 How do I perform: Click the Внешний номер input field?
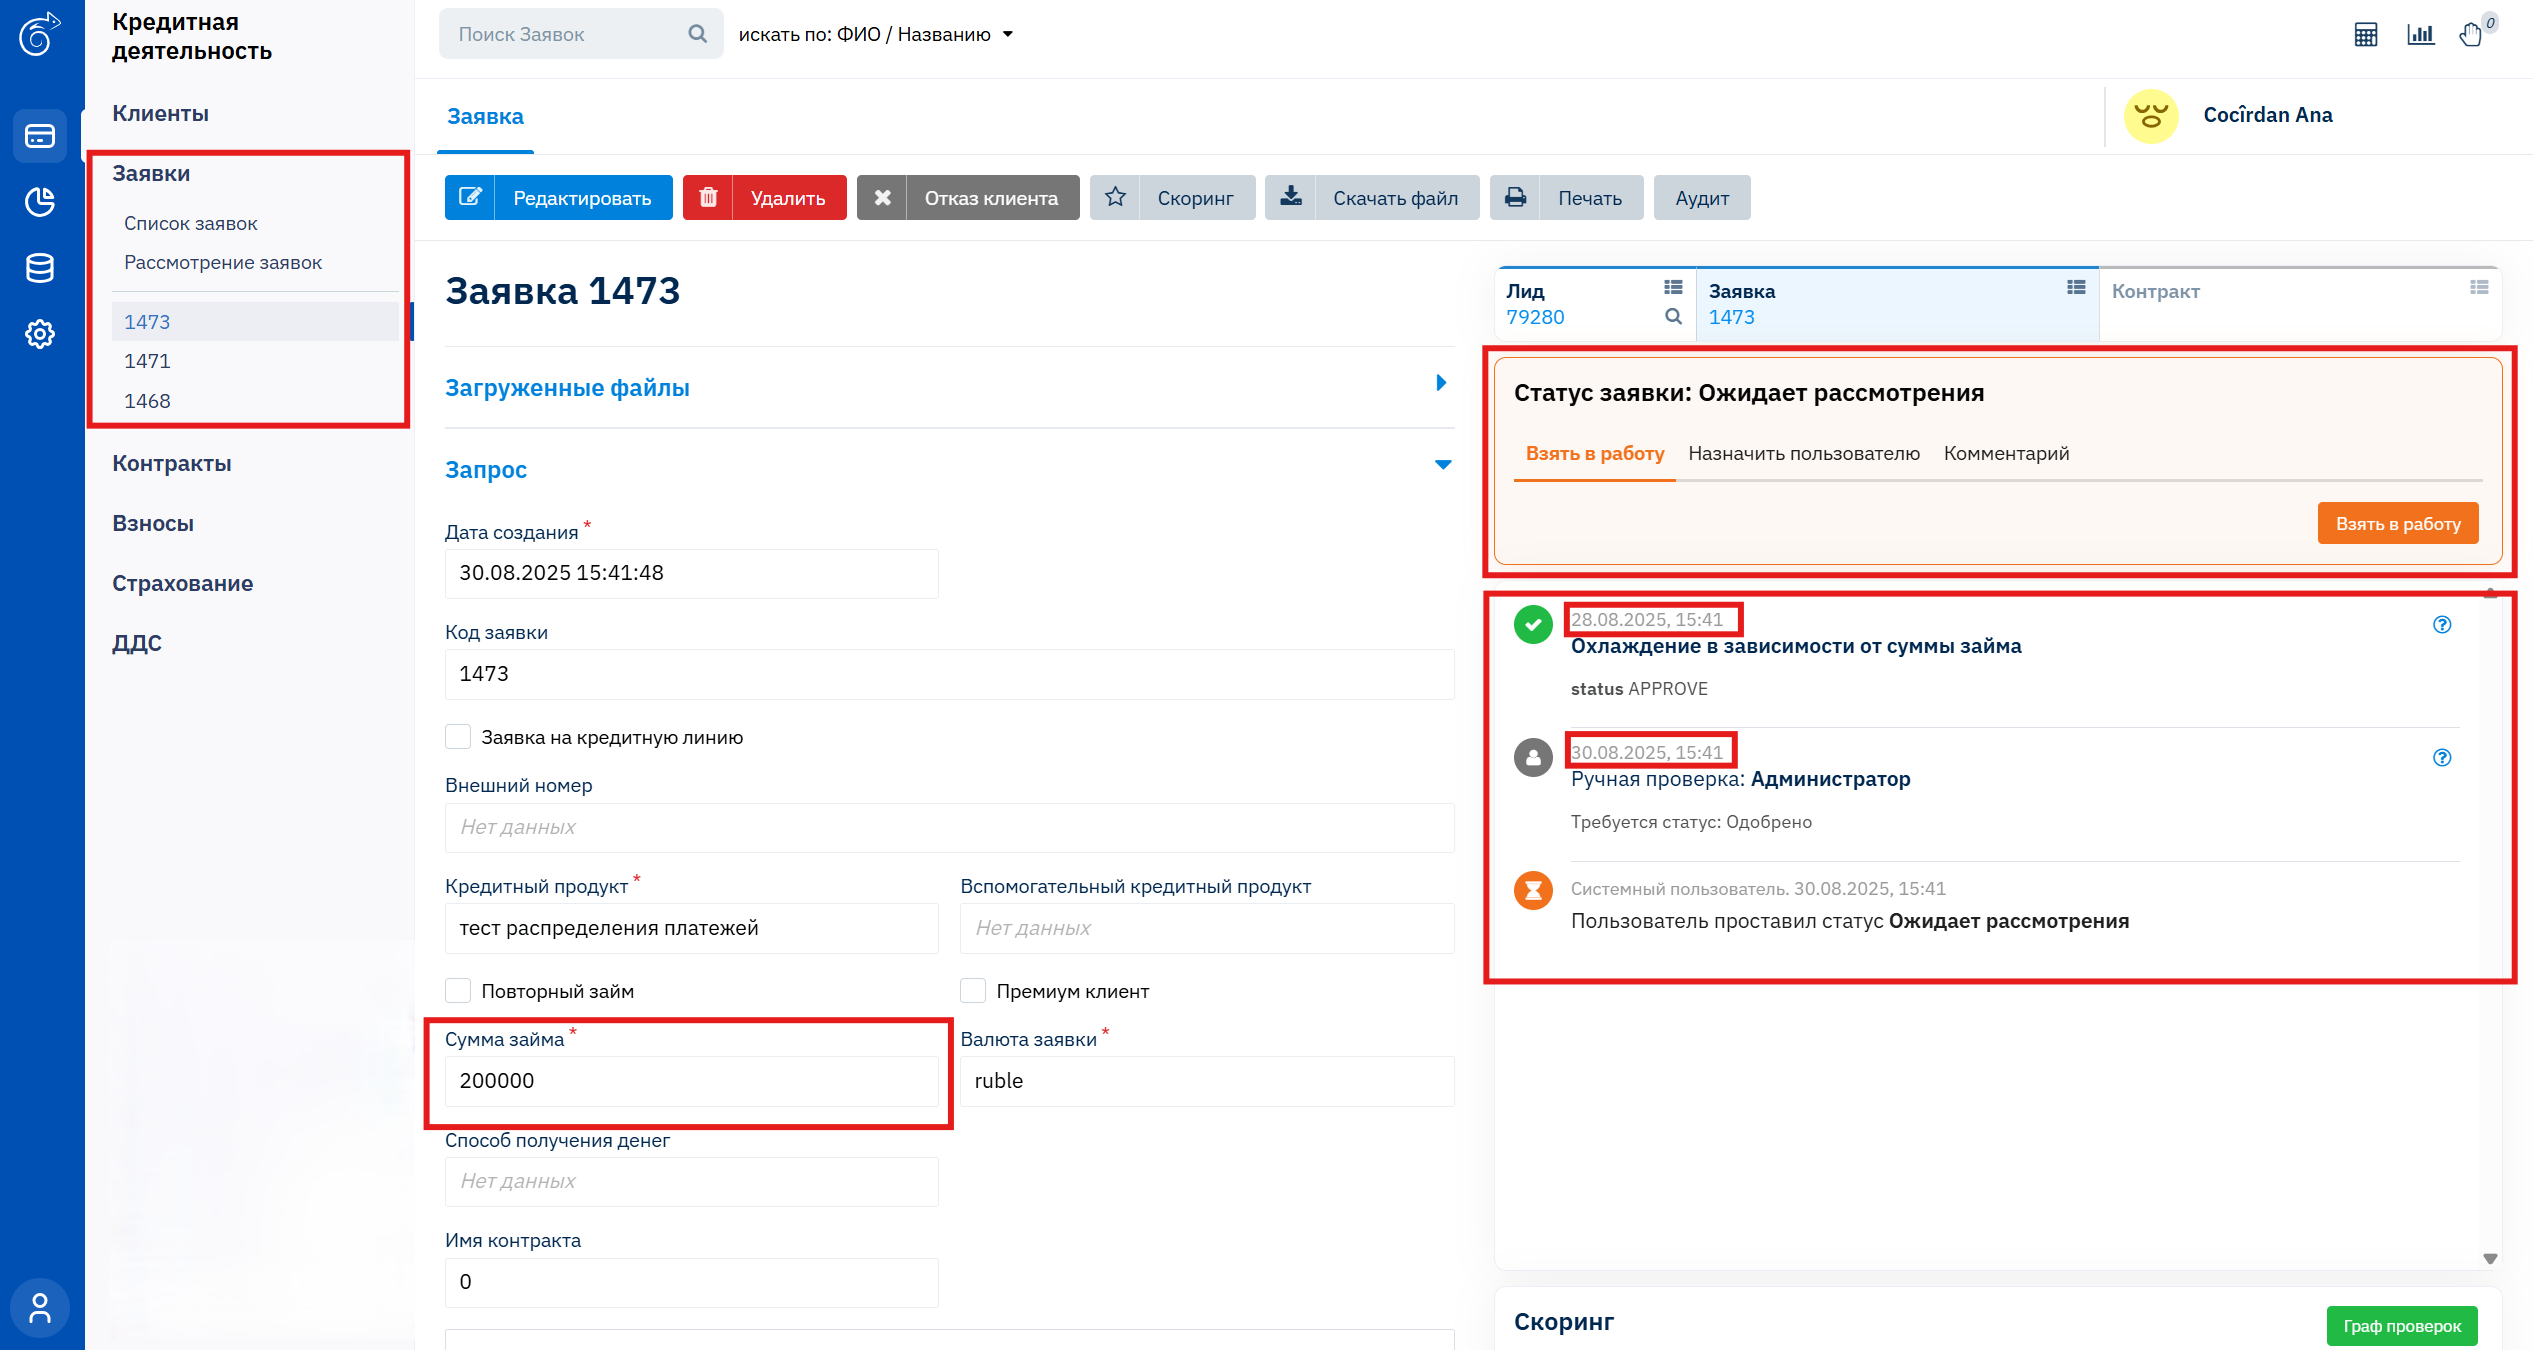949,828
